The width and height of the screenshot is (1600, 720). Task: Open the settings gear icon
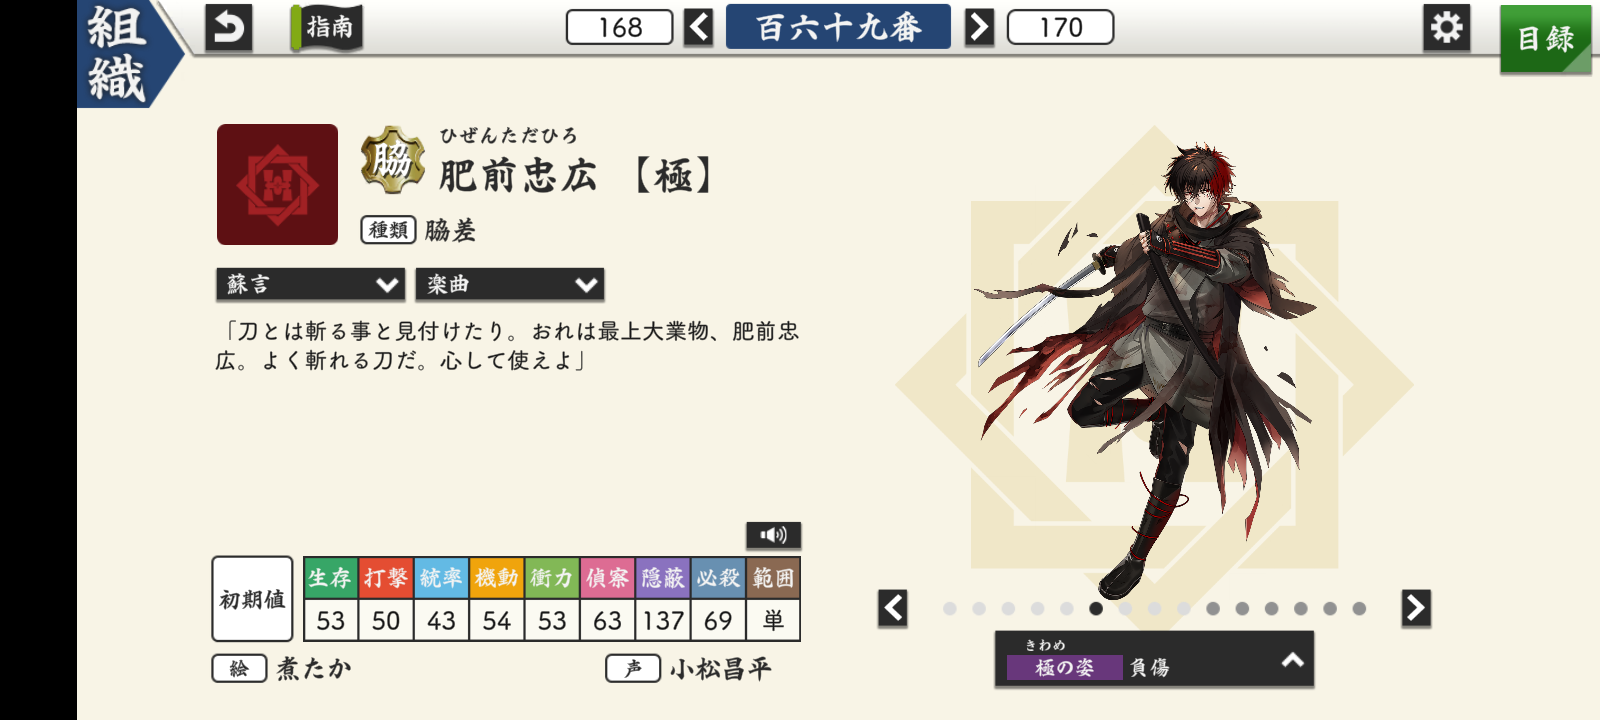pyautogui.click(x=1446, y=27)
